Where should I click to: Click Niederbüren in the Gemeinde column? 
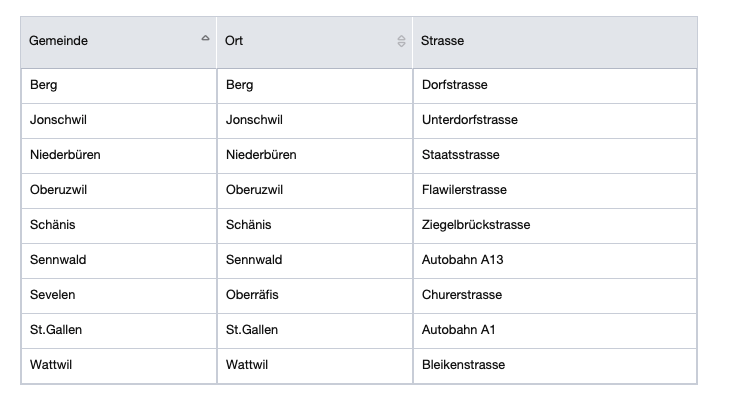pyautogui.click(x=65, y=155)
